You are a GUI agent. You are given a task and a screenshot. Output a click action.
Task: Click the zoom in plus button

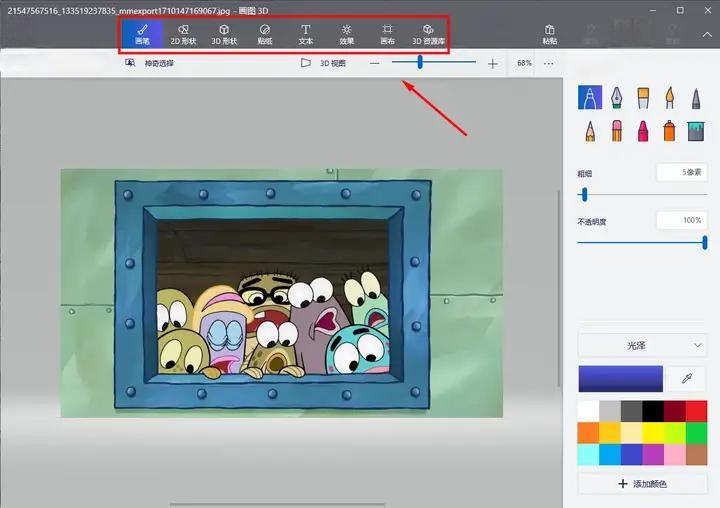point(492,63)
